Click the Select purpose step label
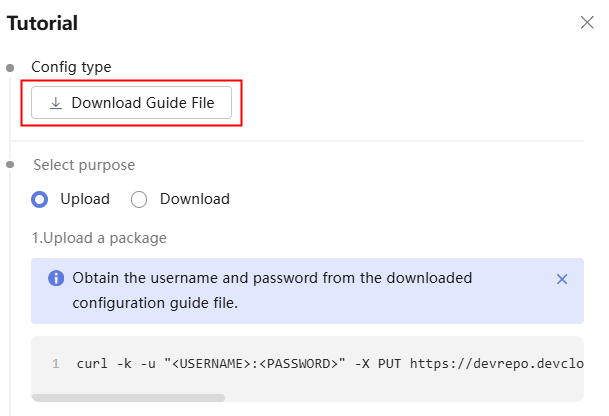The image size is (609, 416). pyautogui.click(x=84, y=165)
